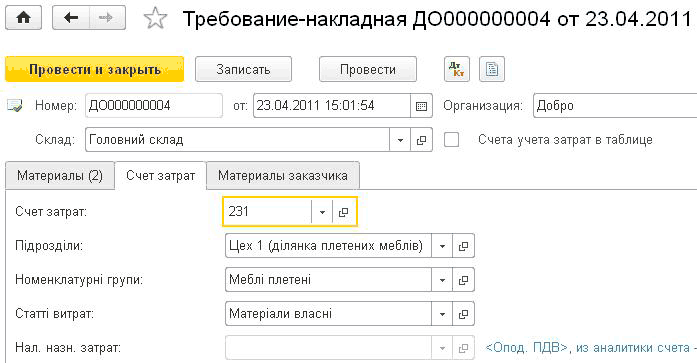
Task: Expand the Статті витрат dropdown arrow
Action: click(x=442, y=314)
